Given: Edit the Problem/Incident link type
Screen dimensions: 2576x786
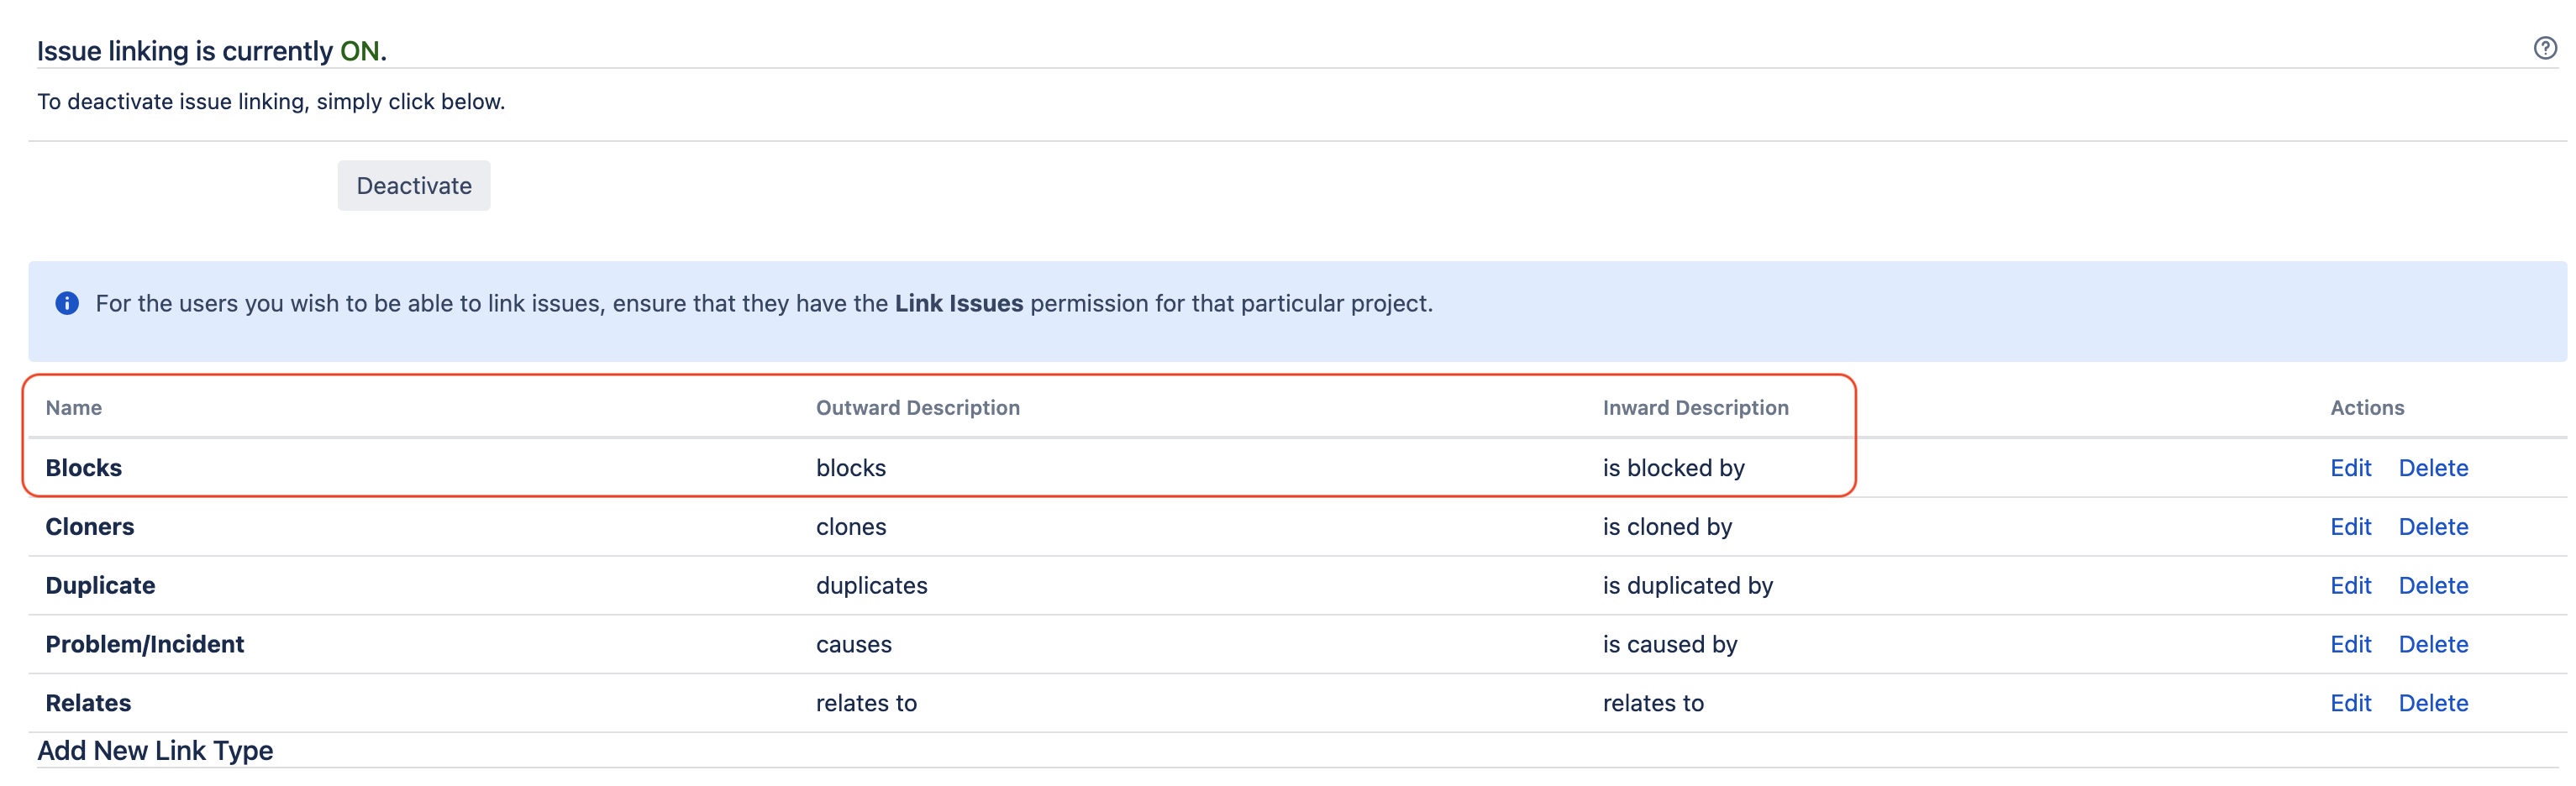Looking at the screenshot, I should (x=2351, y=644).
